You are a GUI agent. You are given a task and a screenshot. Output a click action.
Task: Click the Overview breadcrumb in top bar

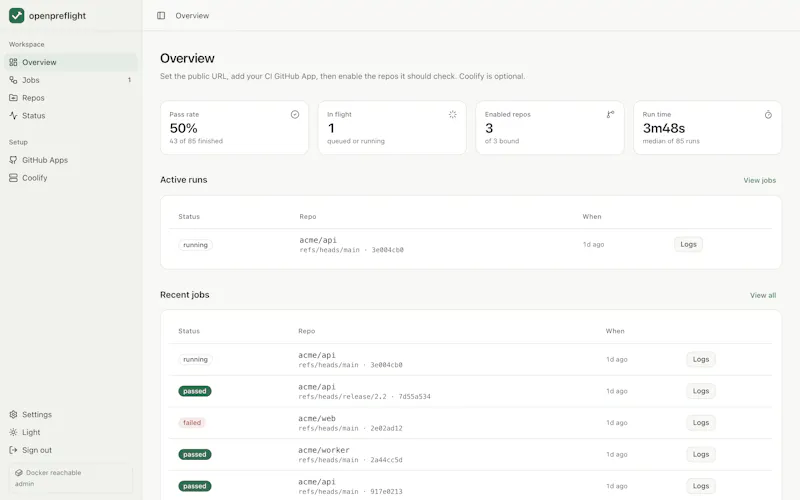(192, 16)
